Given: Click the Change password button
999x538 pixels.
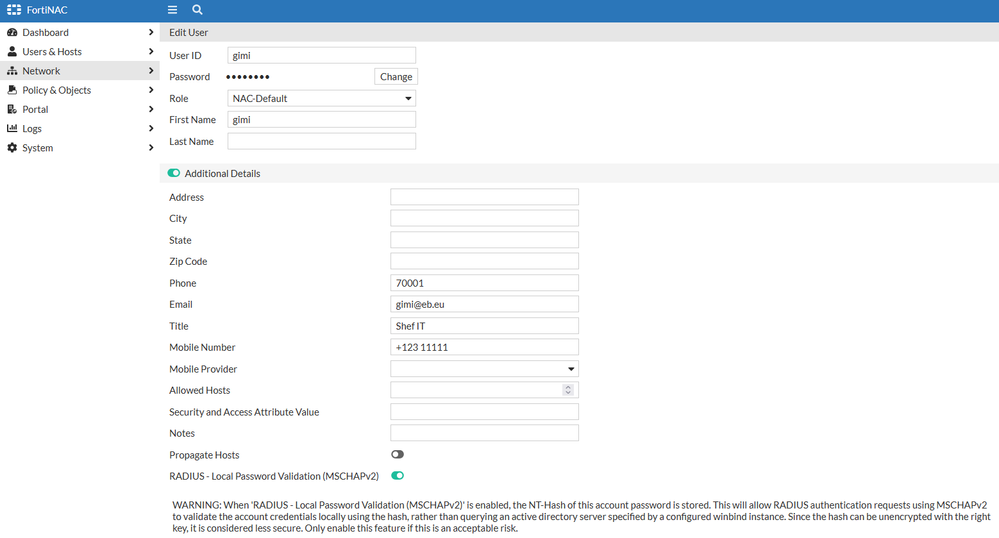Looking at the screenshot, I should point(396,77).
